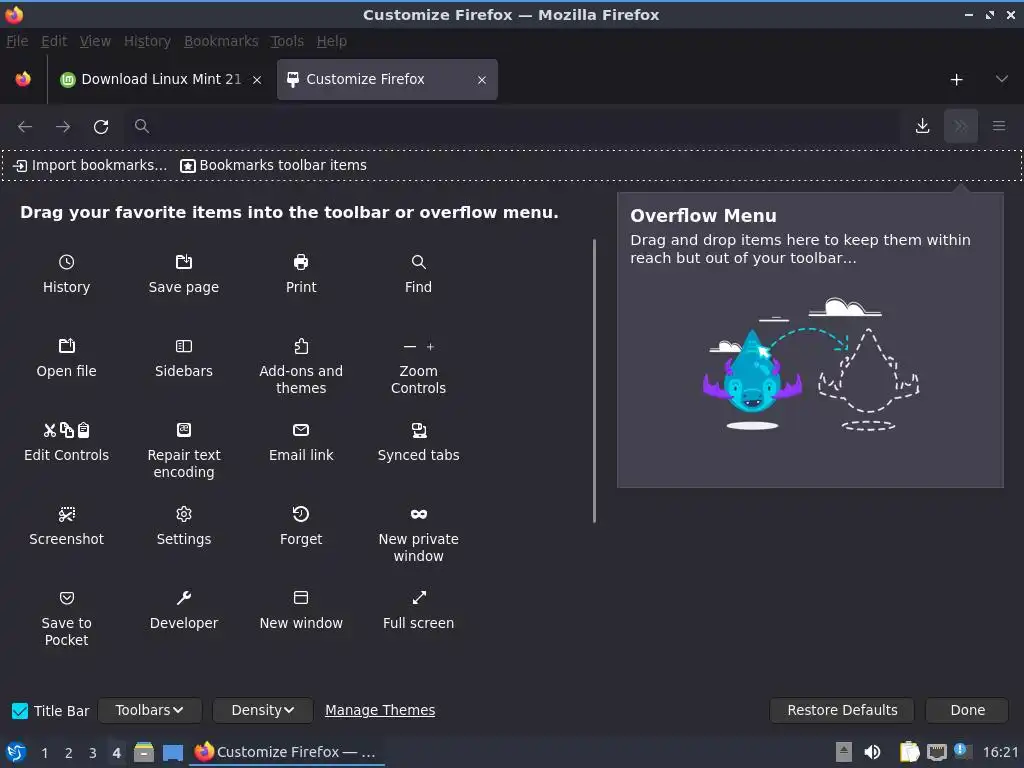Choose the Open file item
1024x768 pixels.
pyautogui.click(x=66, y=359)
